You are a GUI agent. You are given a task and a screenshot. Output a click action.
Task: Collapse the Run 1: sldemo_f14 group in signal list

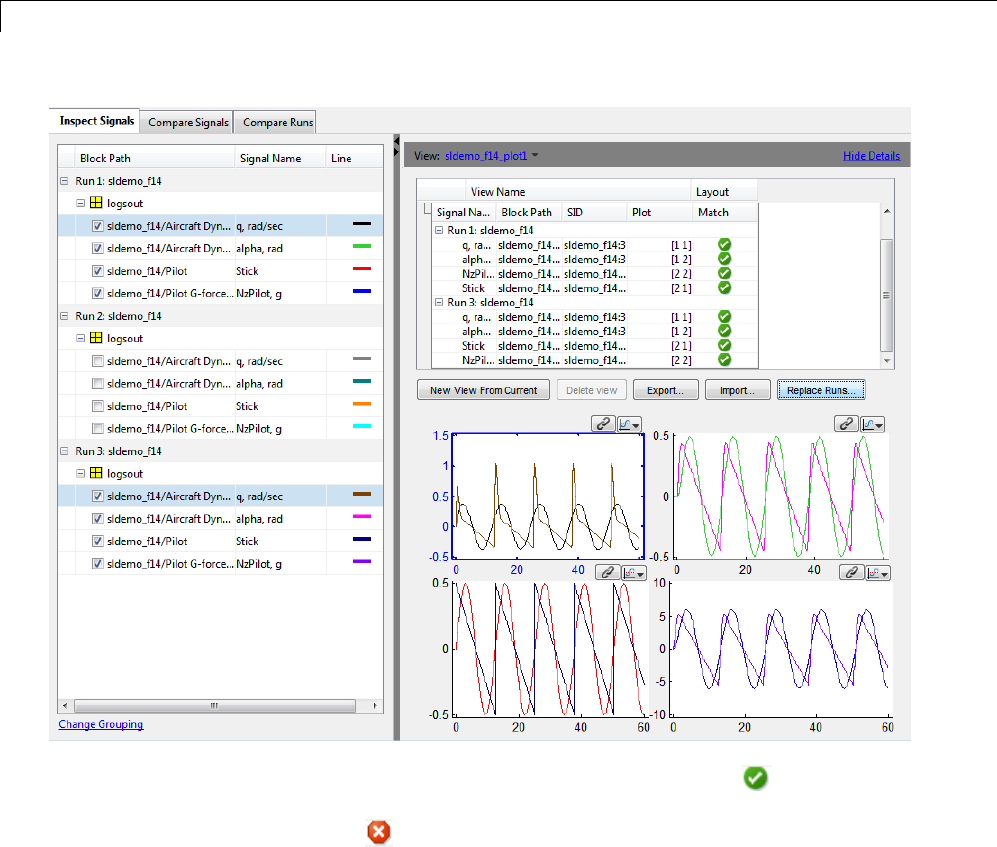[66, 181]
